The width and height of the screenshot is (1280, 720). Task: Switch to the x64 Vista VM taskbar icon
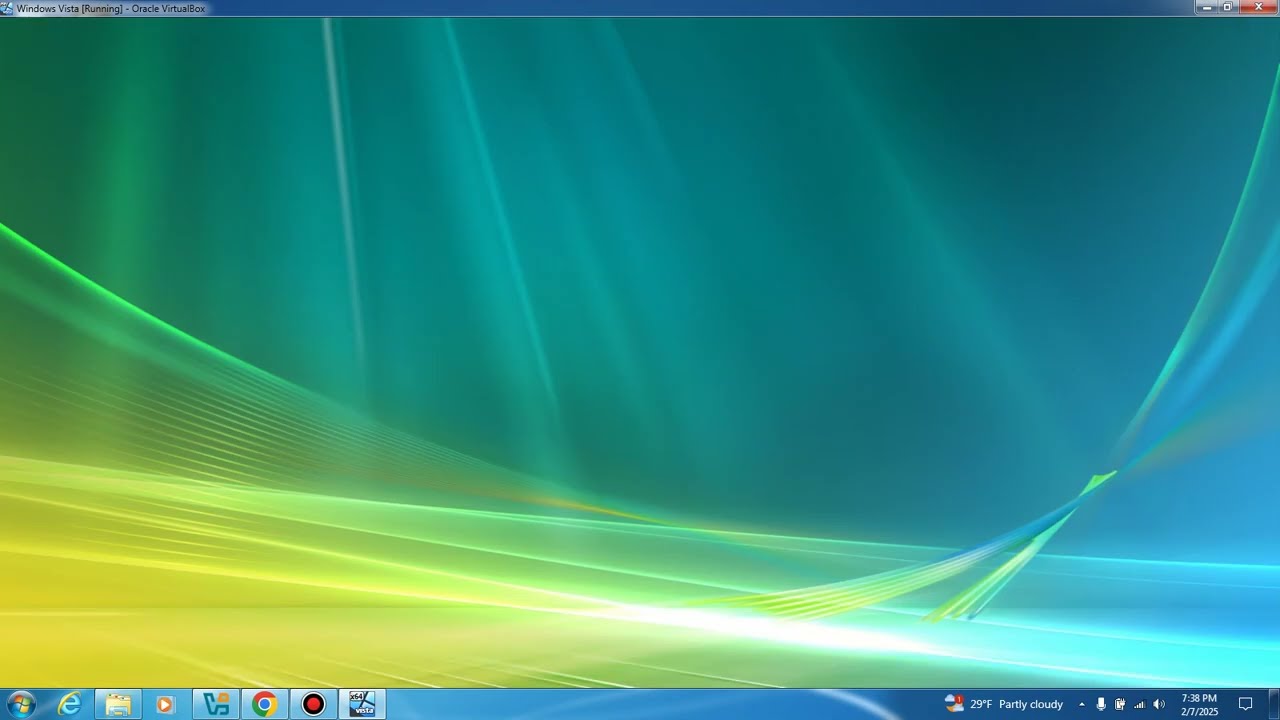362,704
